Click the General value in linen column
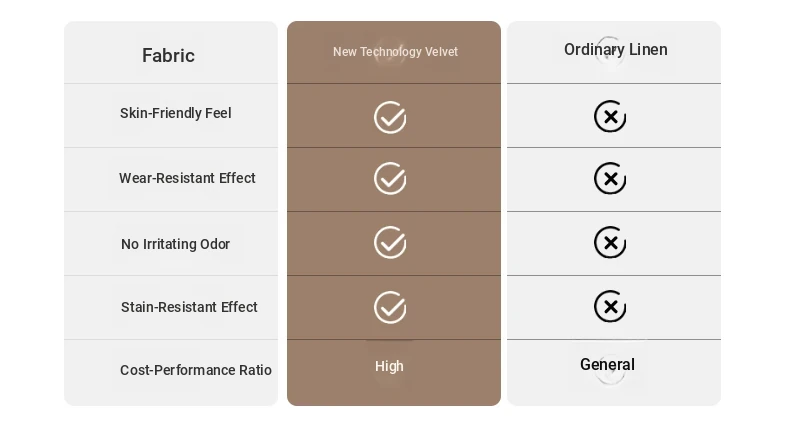Screen dimensions: 790x448 tap(607, 364)
